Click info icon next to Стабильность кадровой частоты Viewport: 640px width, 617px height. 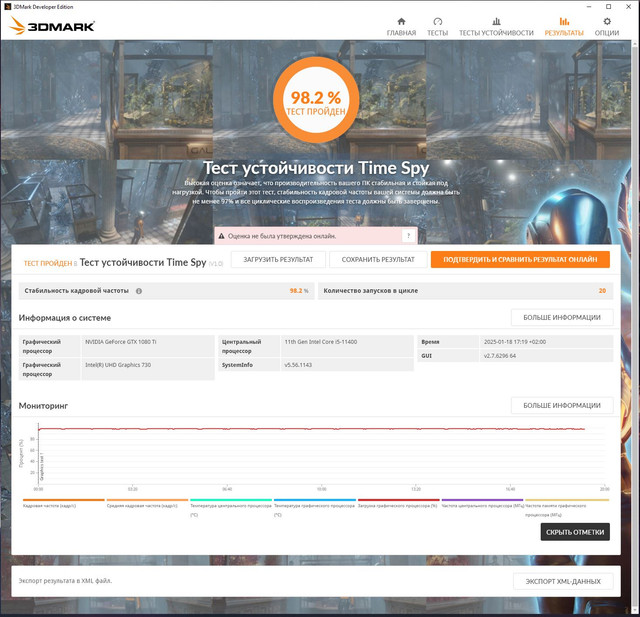click(139, 291)
